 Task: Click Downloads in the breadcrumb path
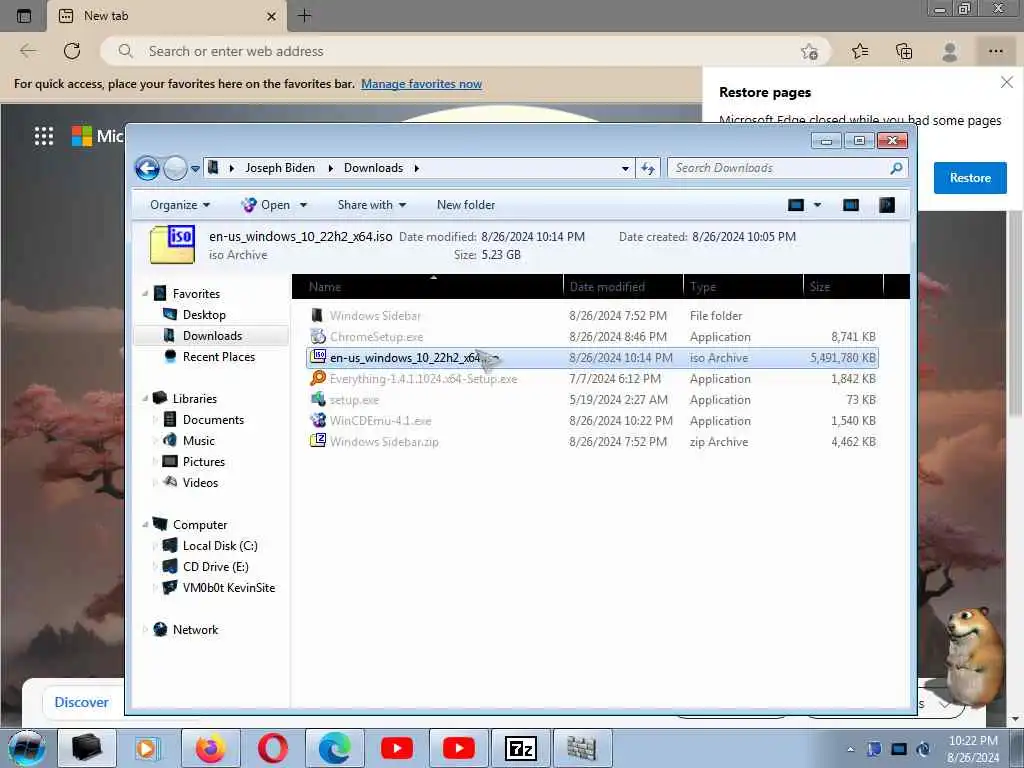[x=374, y=168]
